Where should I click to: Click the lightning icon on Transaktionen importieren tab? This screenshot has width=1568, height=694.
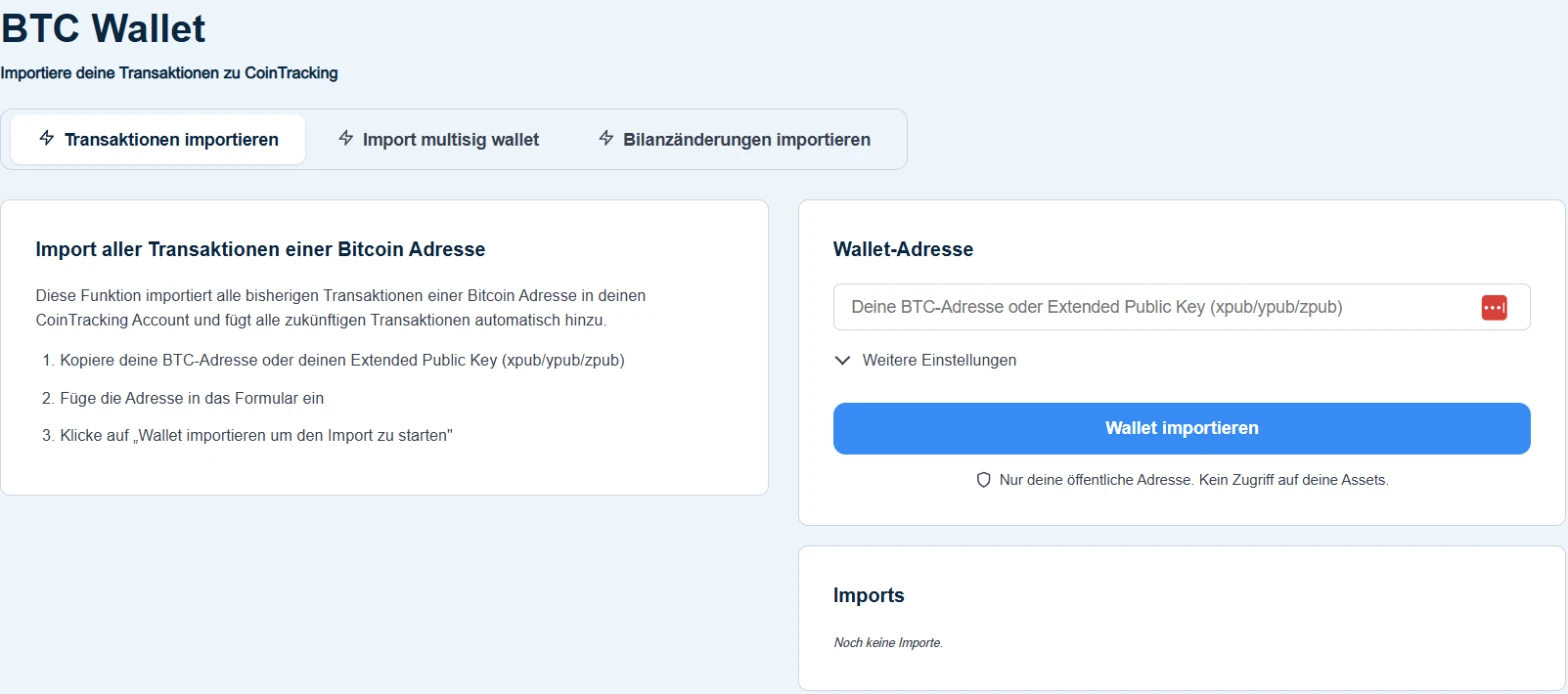tap(46, 138)
